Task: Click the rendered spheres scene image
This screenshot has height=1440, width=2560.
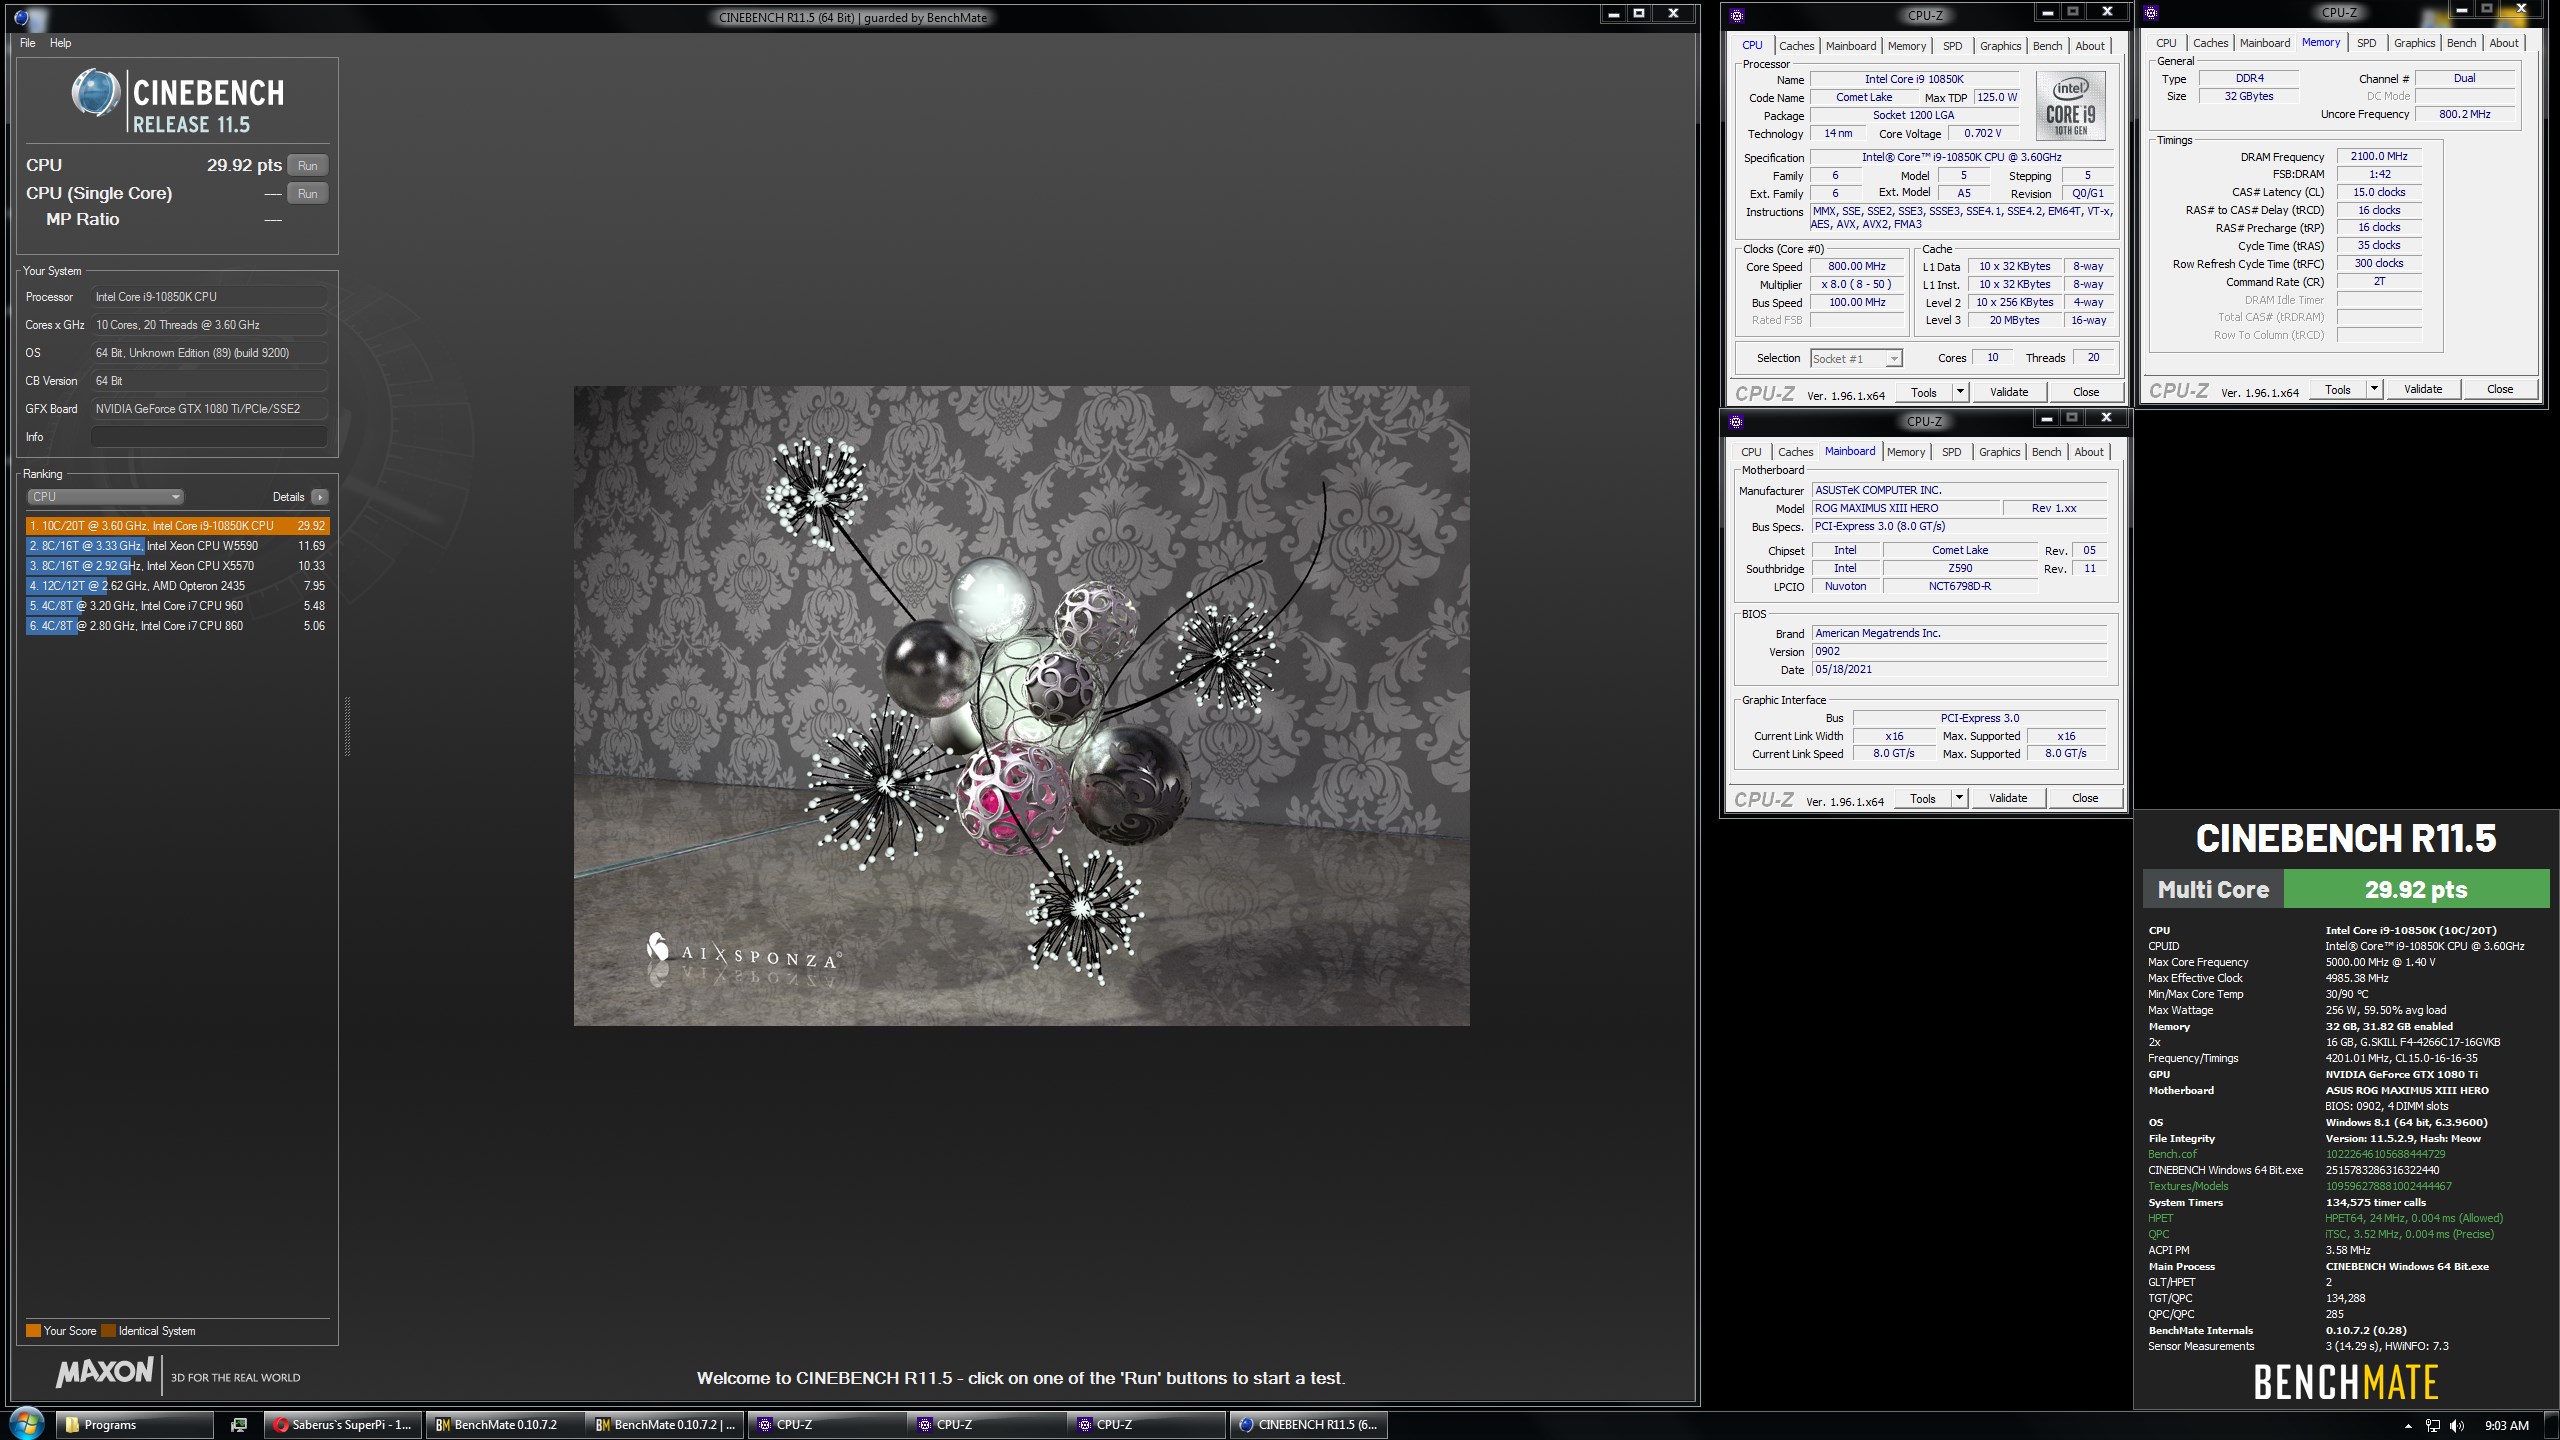Action: tap(1021, 705)
